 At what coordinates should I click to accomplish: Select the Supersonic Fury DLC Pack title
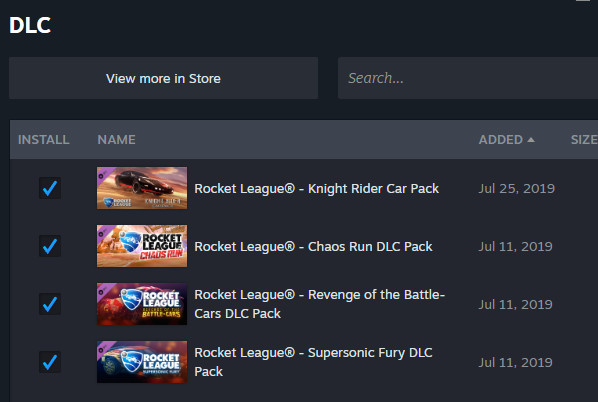click(313, 362)
